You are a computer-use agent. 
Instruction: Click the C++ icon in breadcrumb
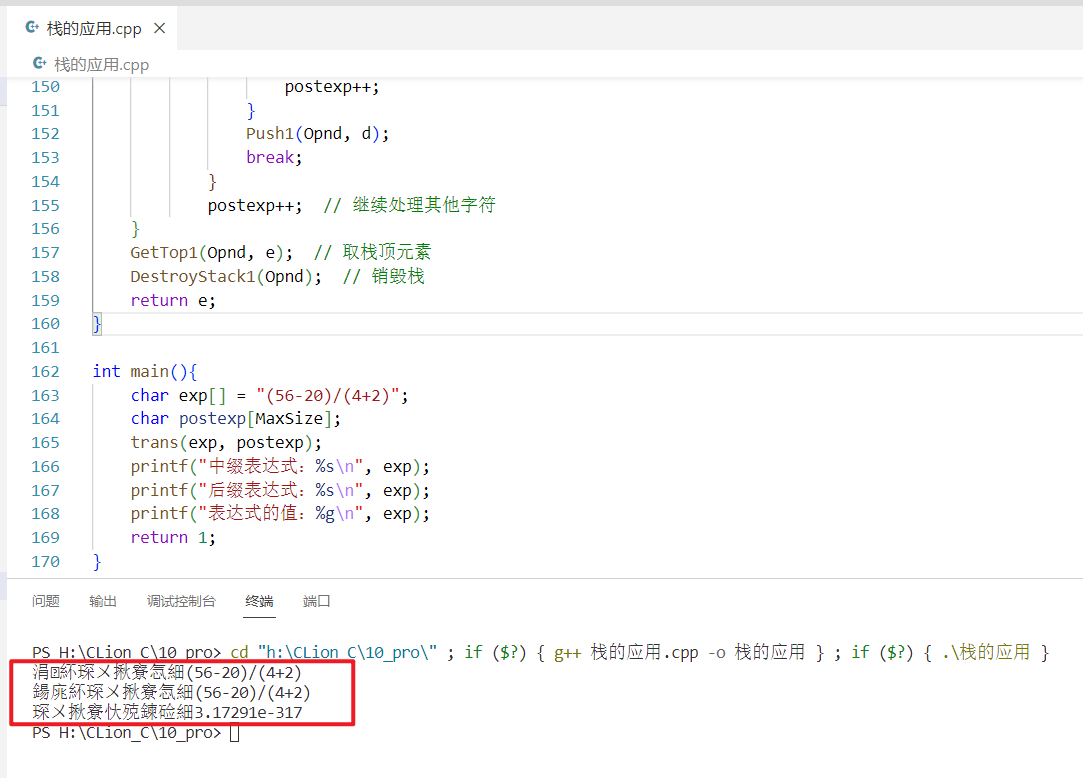click(40, 64)
